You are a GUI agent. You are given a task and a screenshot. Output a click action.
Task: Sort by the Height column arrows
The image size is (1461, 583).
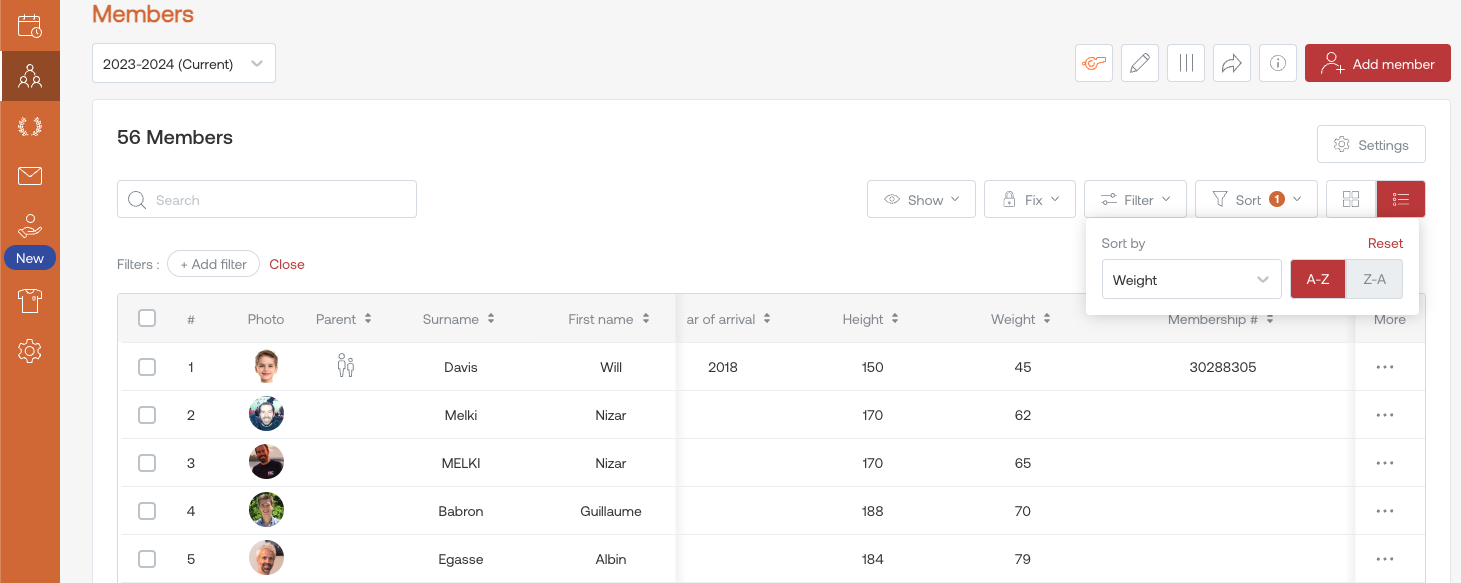pos(895,319)
